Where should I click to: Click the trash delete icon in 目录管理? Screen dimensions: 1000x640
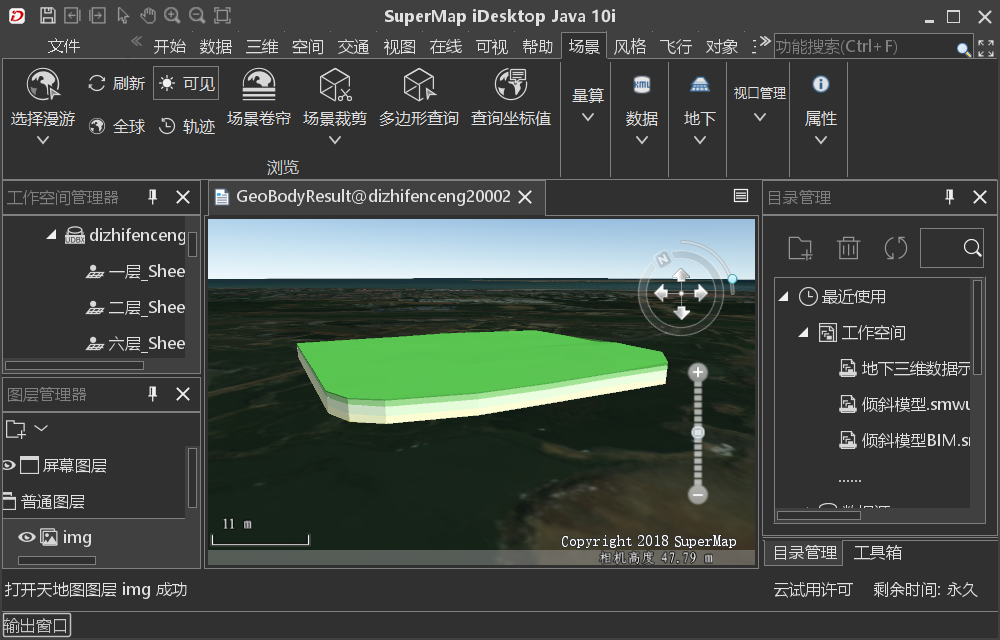(x=848, y=248)
